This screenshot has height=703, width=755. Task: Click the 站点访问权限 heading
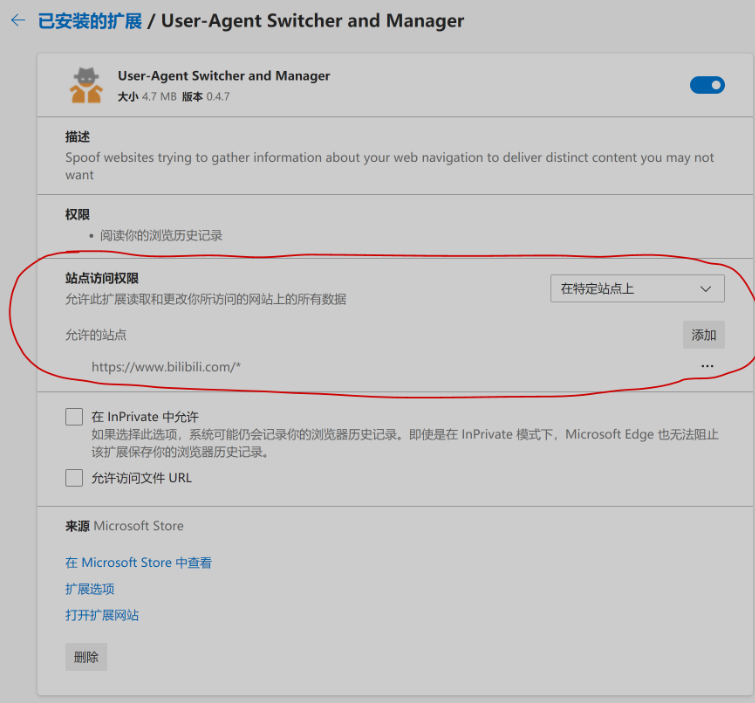102,278
